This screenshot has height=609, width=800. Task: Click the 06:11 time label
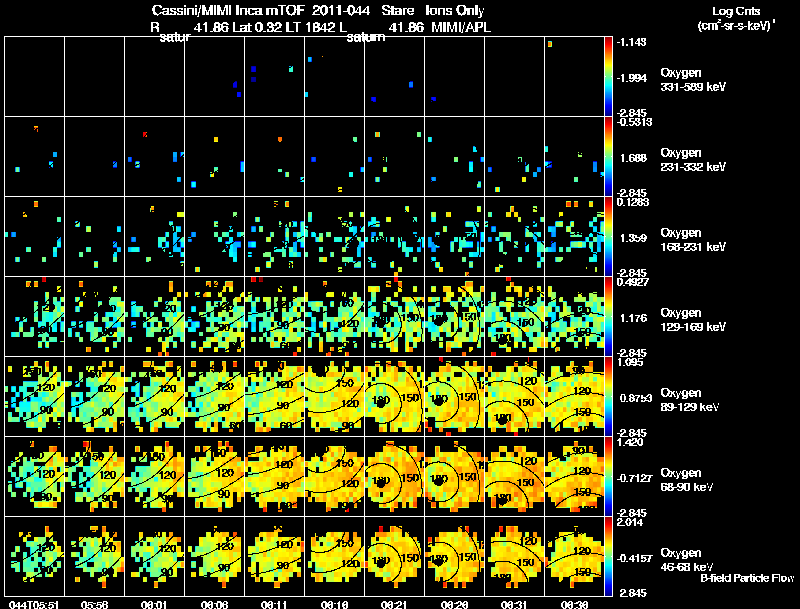point(274,604)
